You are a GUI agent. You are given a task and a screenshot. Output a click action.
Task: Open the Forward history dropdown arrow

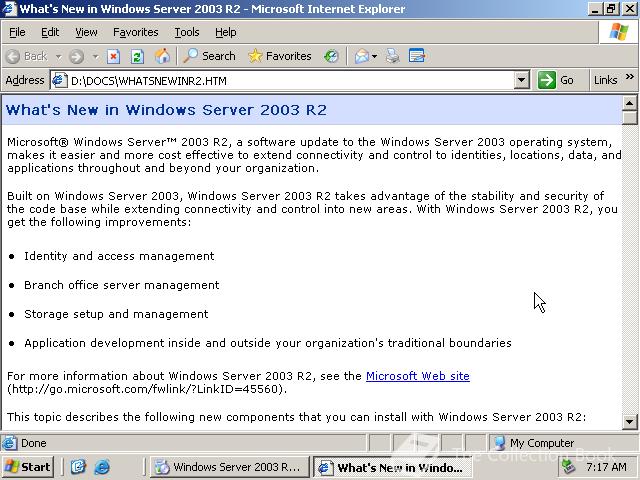coord(95,56)
